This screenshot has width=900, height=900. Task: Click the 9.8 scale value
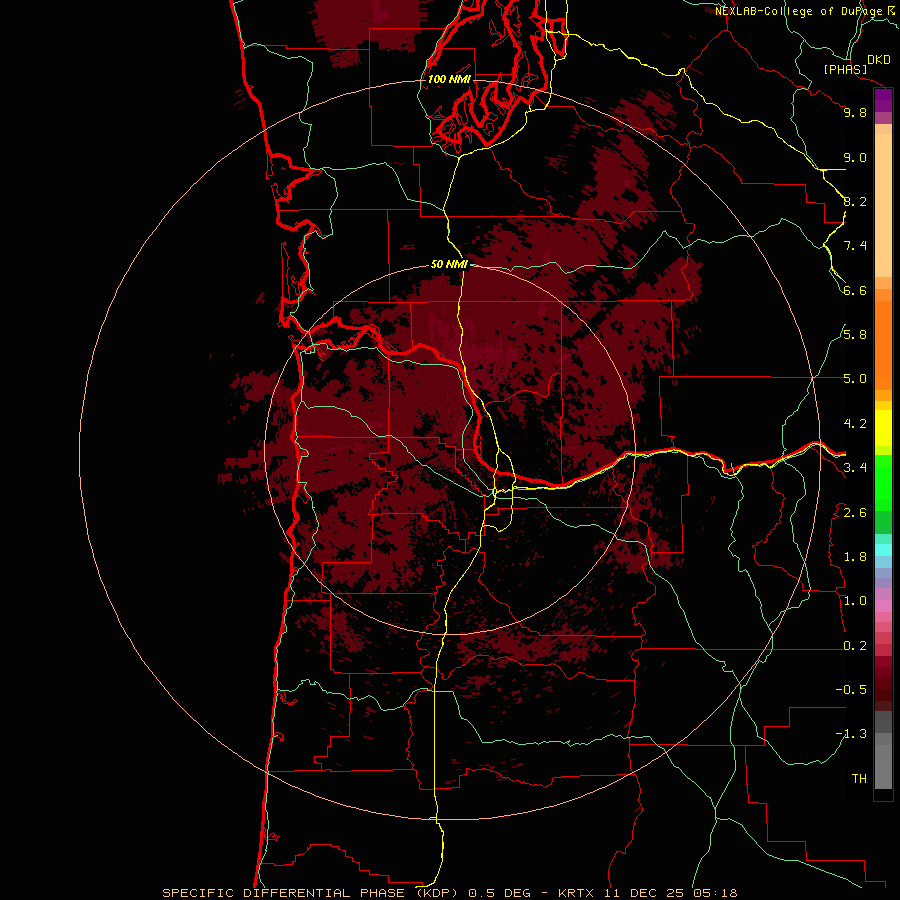[855, 112]
